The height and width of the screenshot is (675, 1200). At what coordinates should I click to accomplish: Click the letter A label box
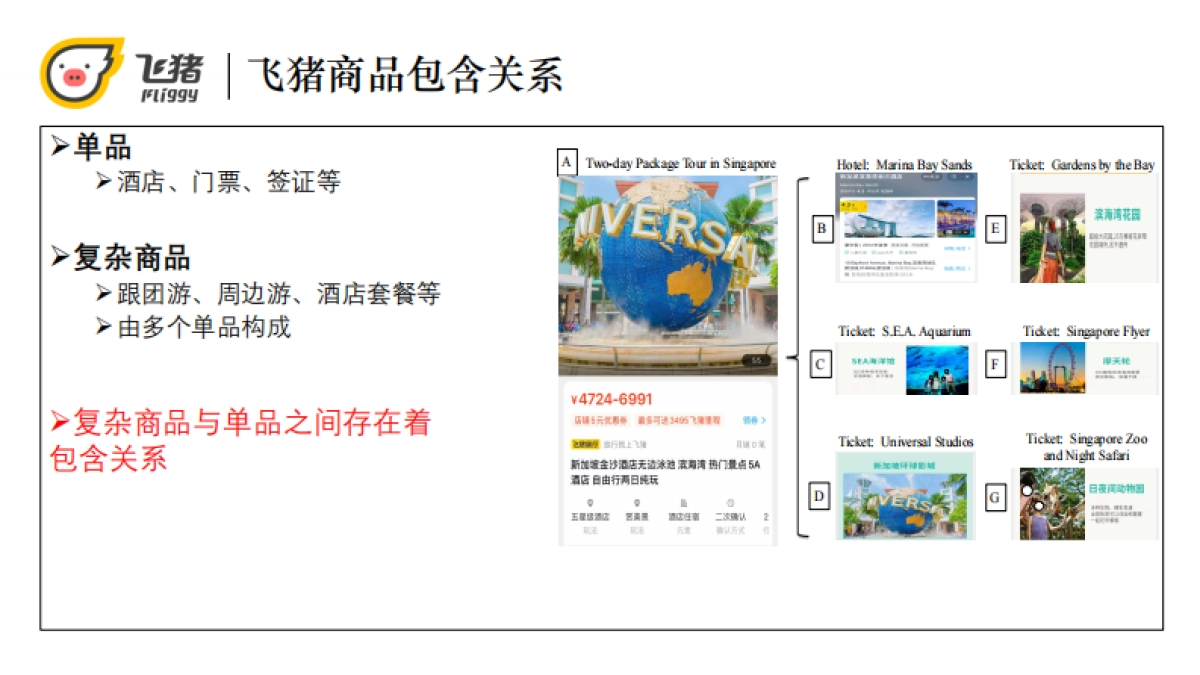(x=568, y=160)
